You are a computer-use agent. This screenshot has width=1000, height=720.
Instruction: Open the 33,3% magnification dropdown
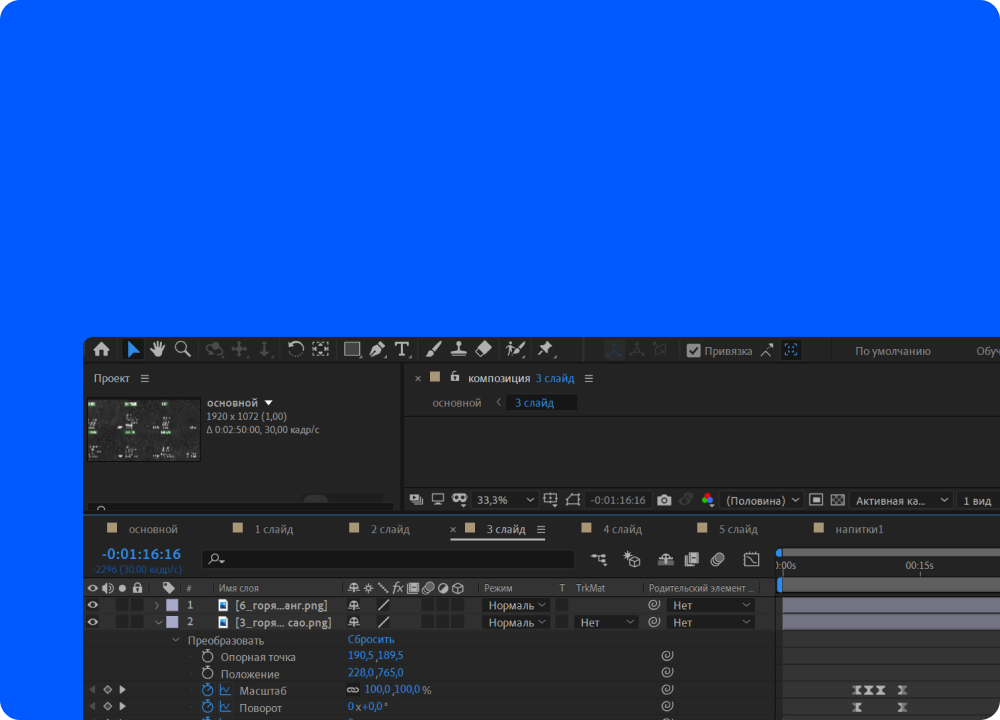click(x=504, y=500)
